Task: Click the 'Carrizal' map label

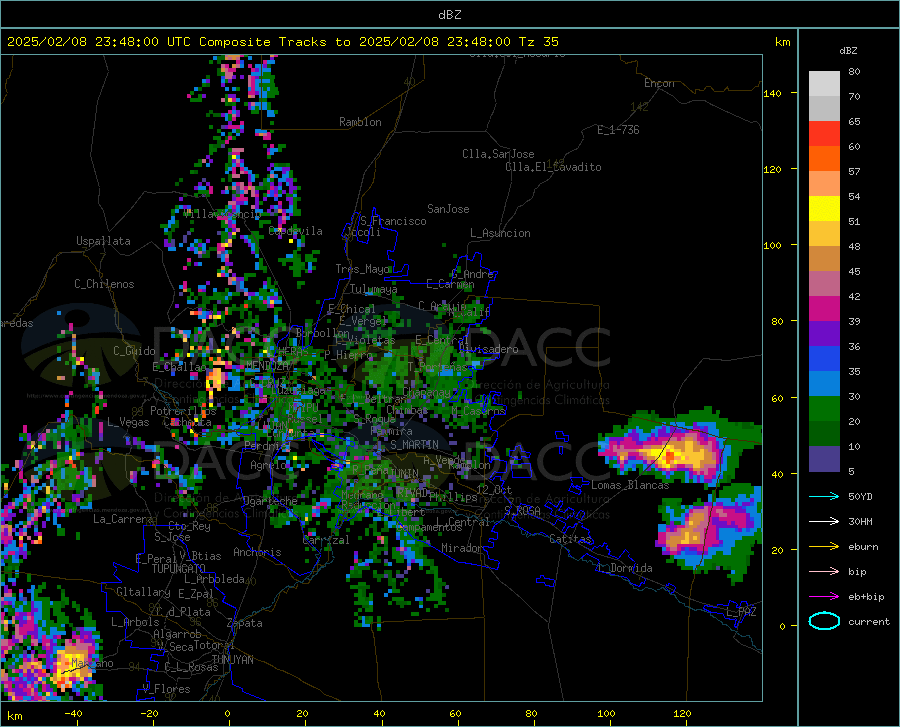Action: pyautogui.click(x=326, y=541)
